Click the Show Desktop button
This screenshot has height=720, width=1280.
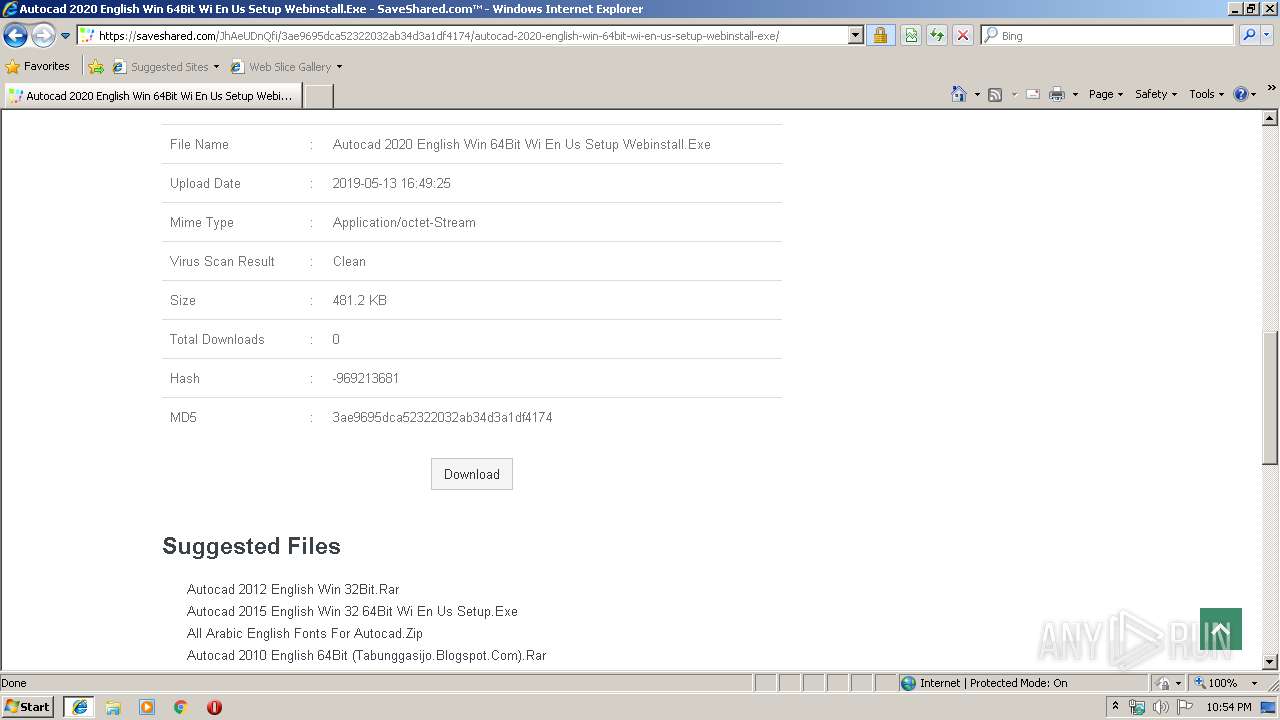(x=1269, y=707)
